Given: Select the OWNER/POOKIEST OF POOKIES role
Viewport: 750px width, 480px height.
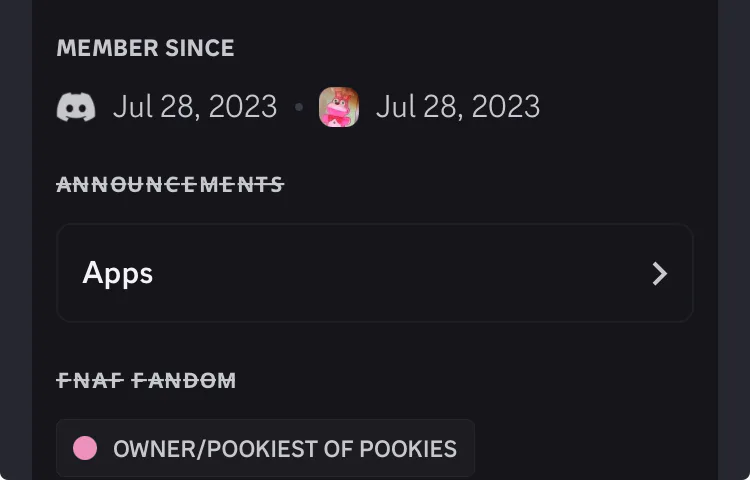Looking at the screenshot, I should click(x=265, y=448).
